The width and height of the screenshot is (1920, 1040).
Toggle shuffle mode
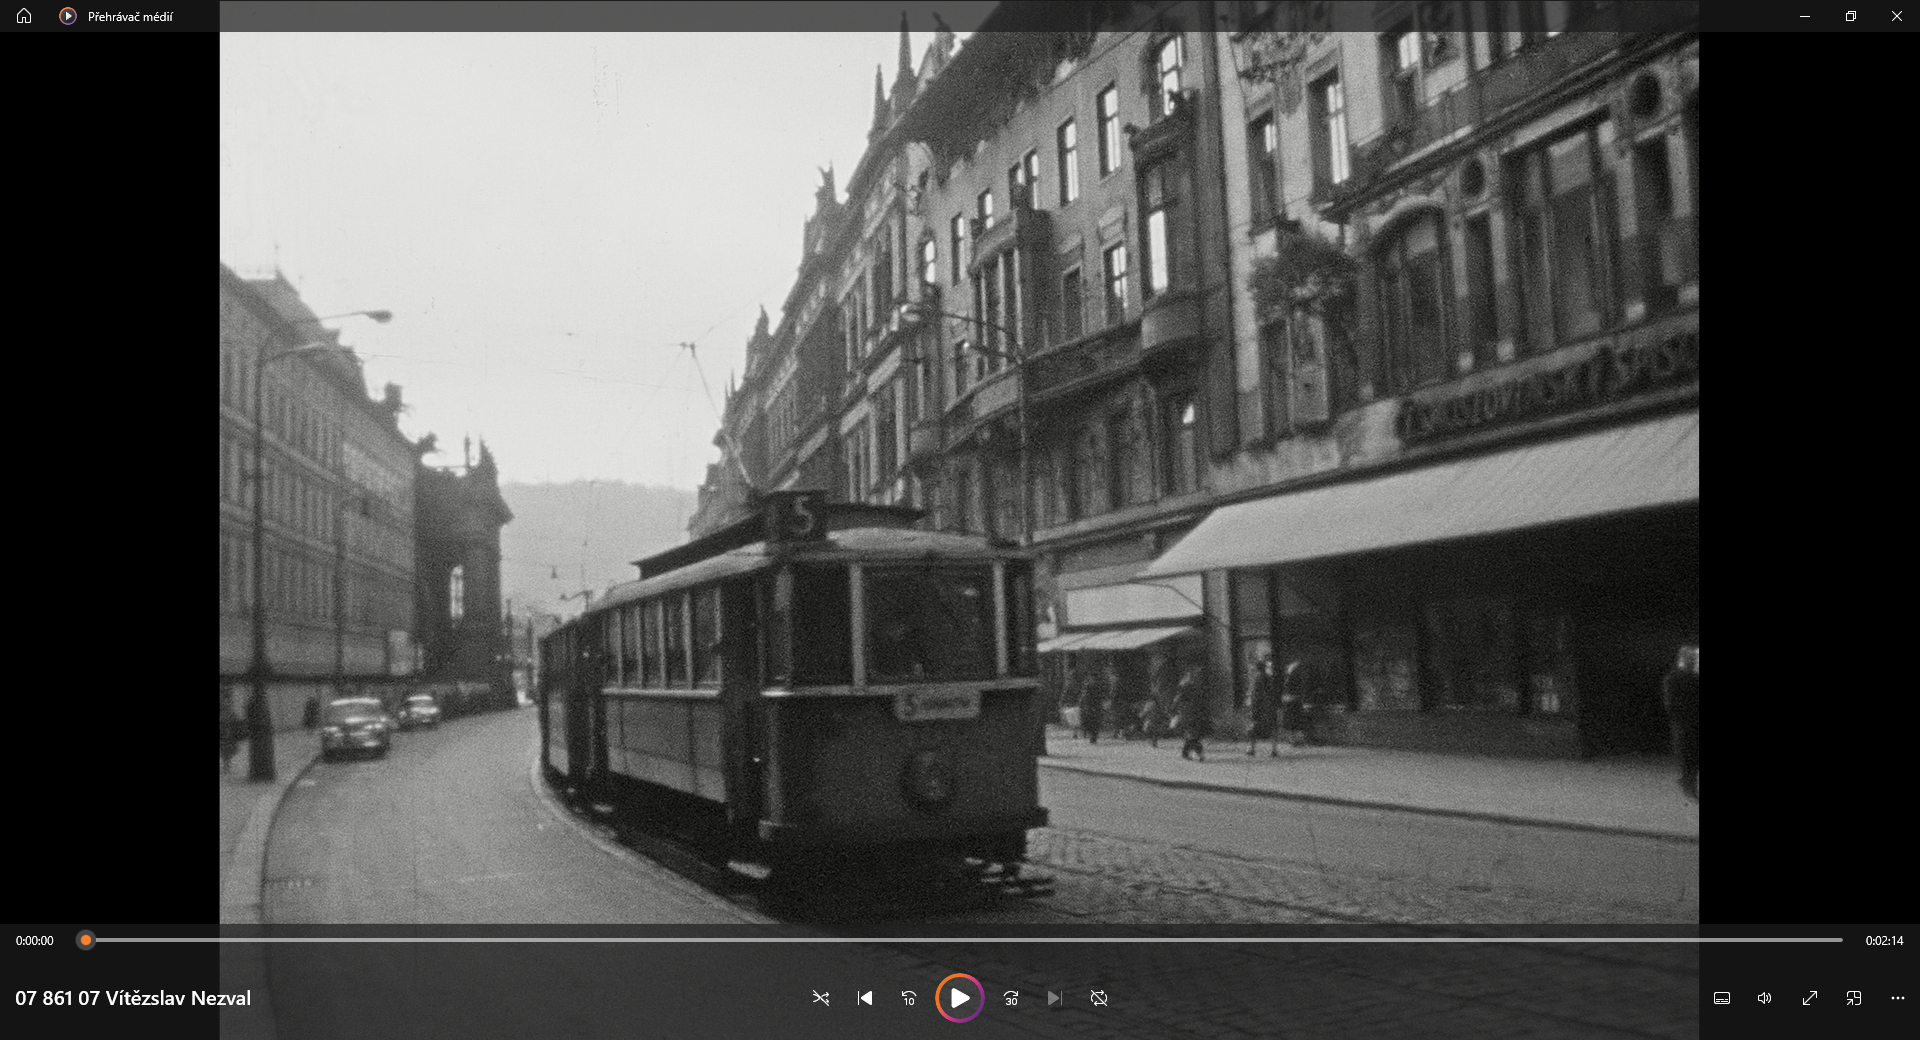click(821, 998)
